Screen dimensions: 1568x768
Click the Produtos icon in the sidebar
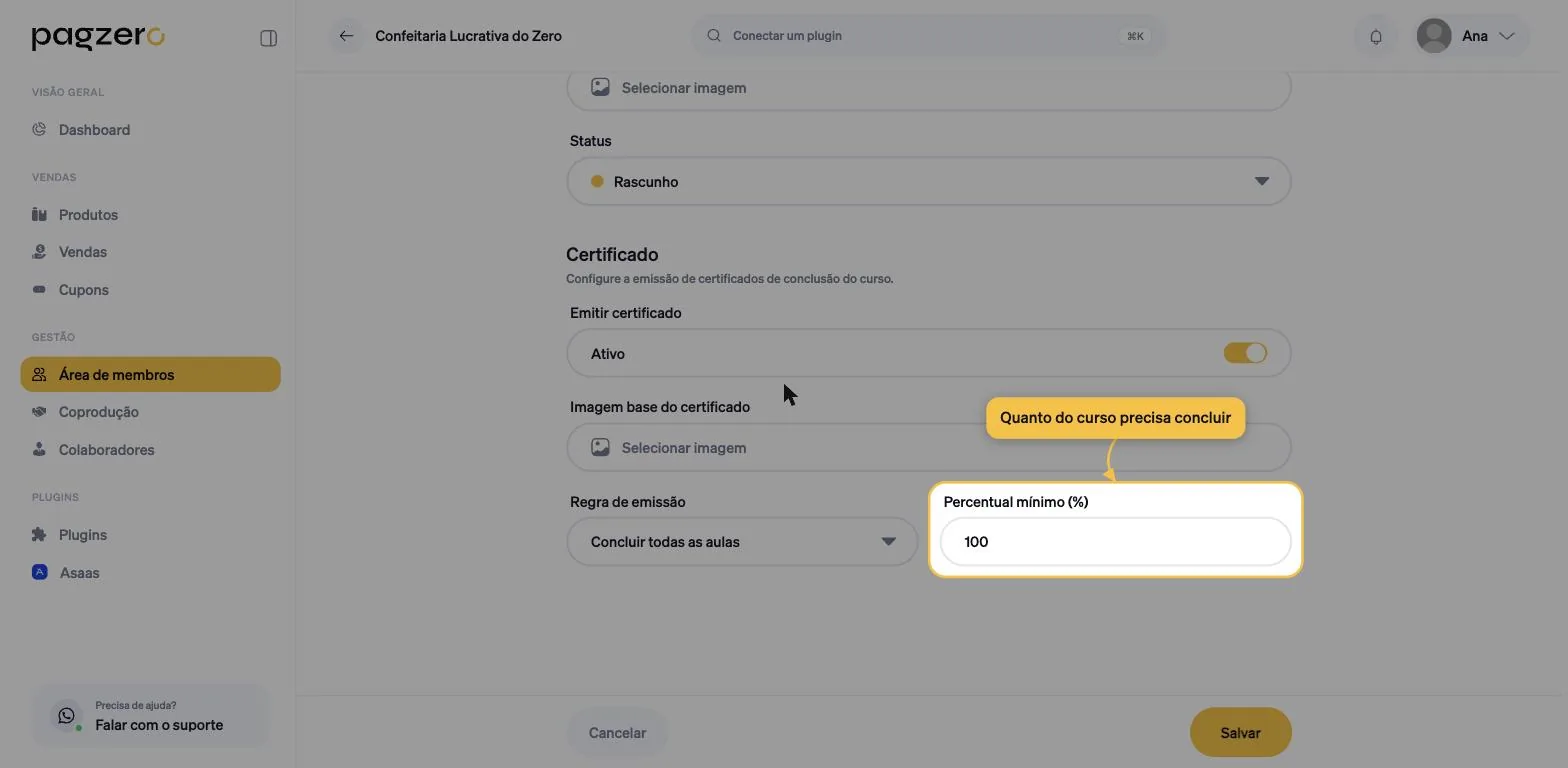[x=39, y=214]
